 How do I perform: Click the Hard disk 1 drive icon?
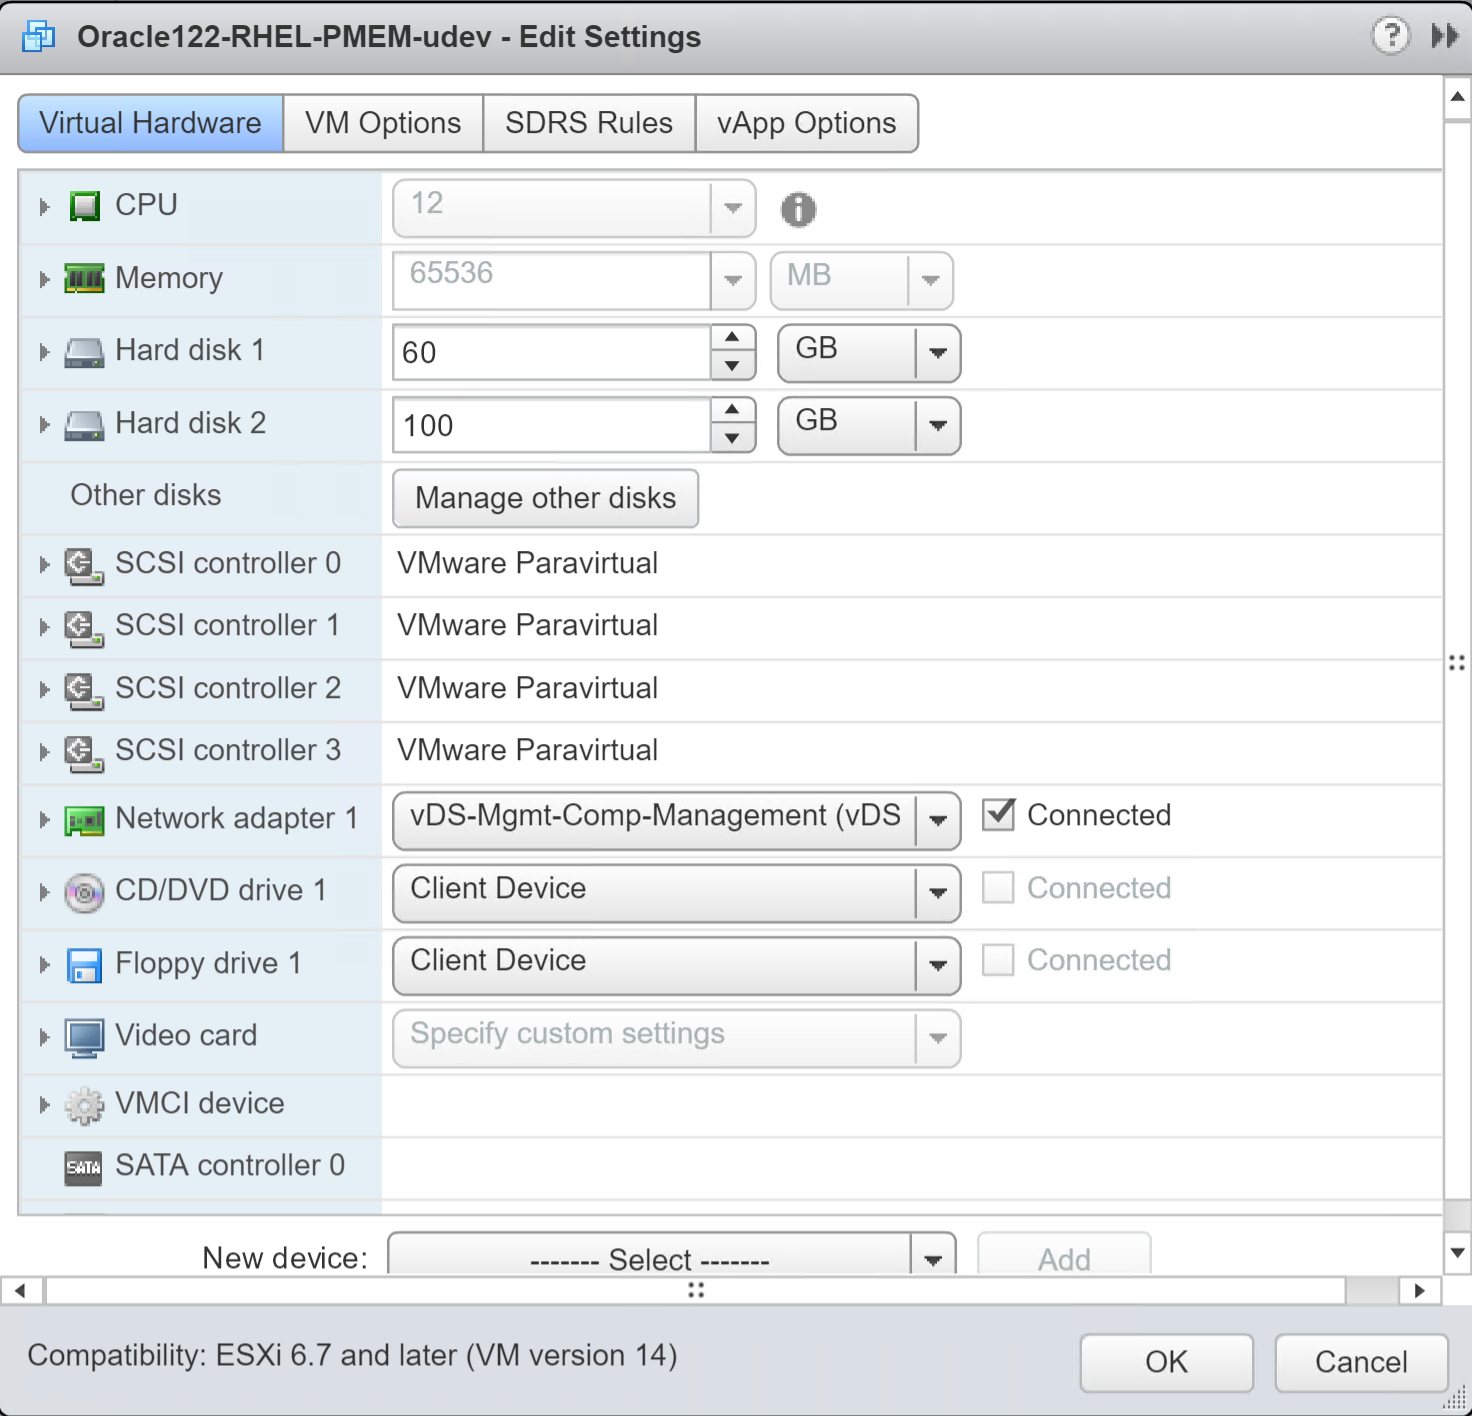(85, 352)
